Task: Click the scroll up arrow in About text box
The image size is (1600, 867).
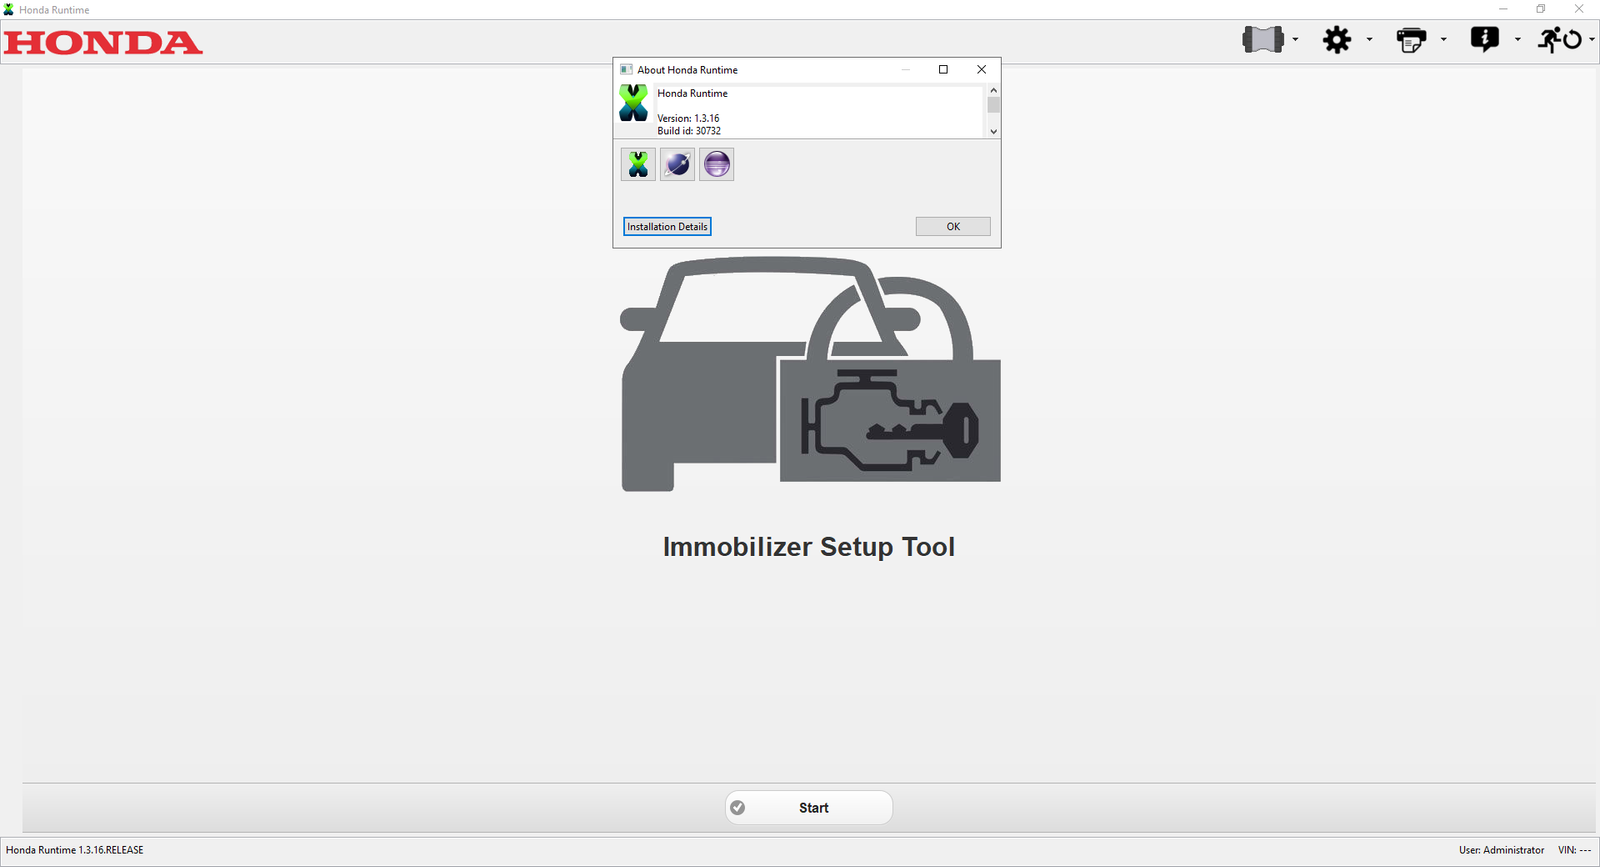Action: [x=993, y=90]
